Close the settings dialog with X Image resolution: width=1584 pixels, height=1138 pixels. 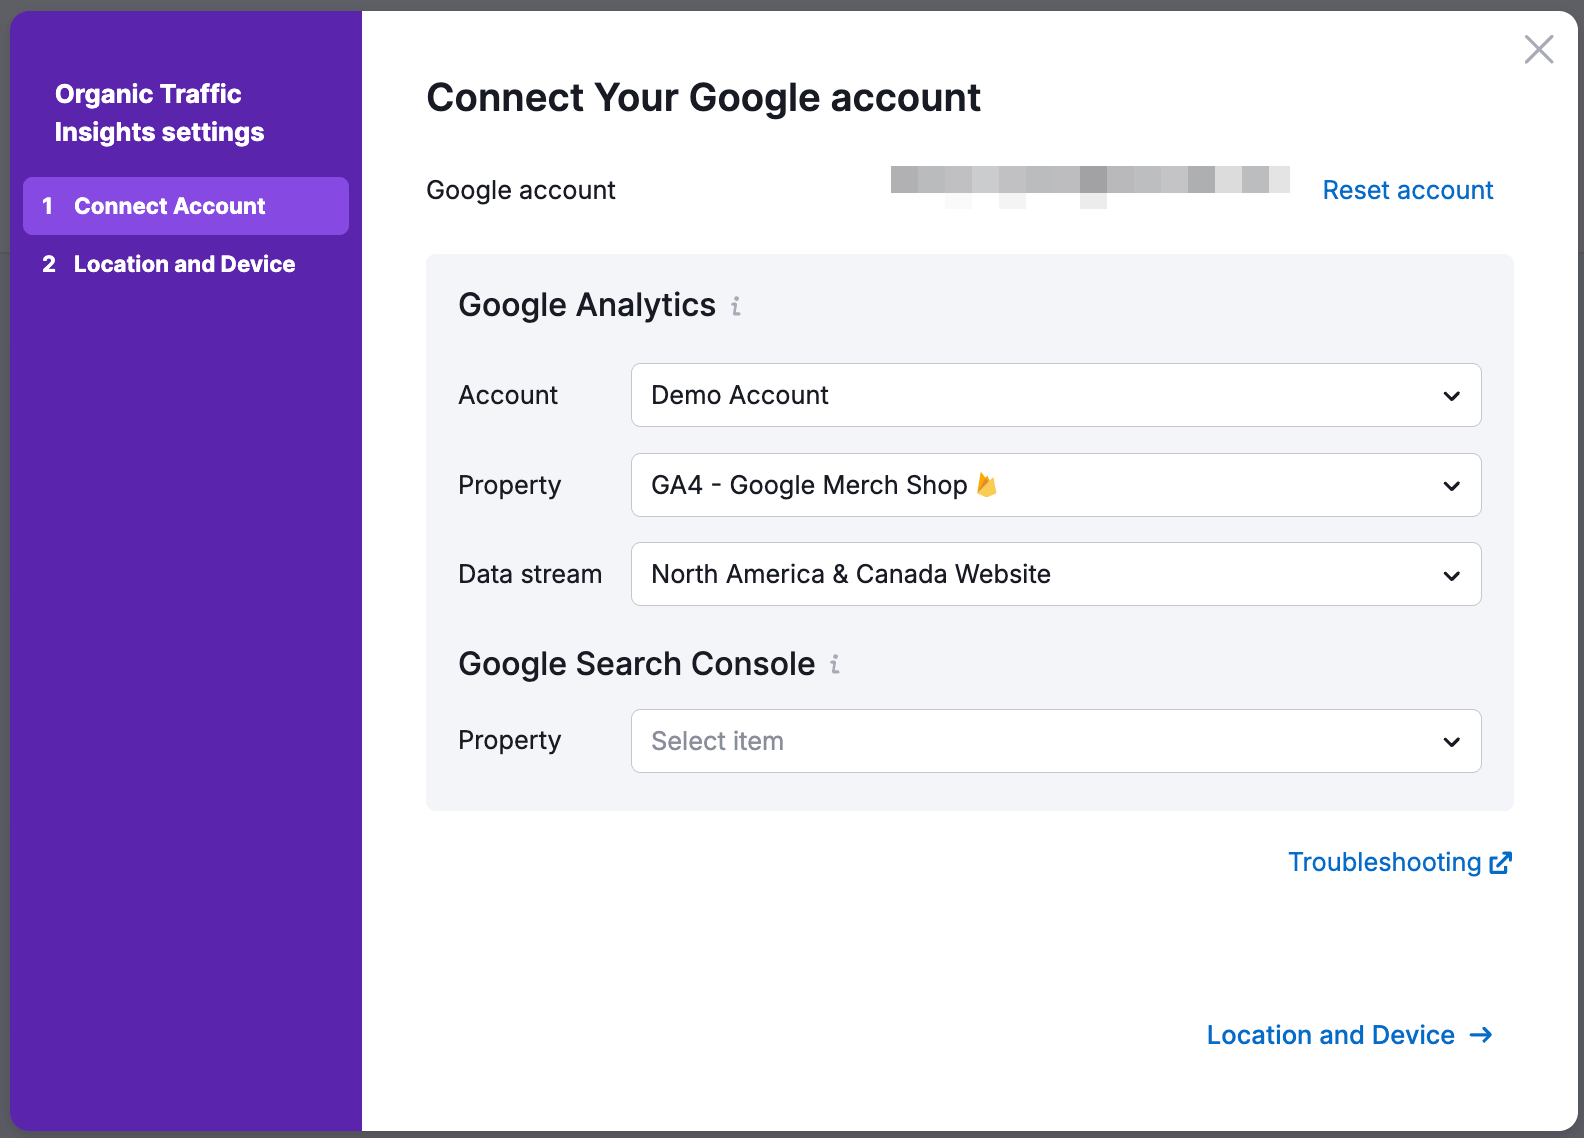(1538, 49)
